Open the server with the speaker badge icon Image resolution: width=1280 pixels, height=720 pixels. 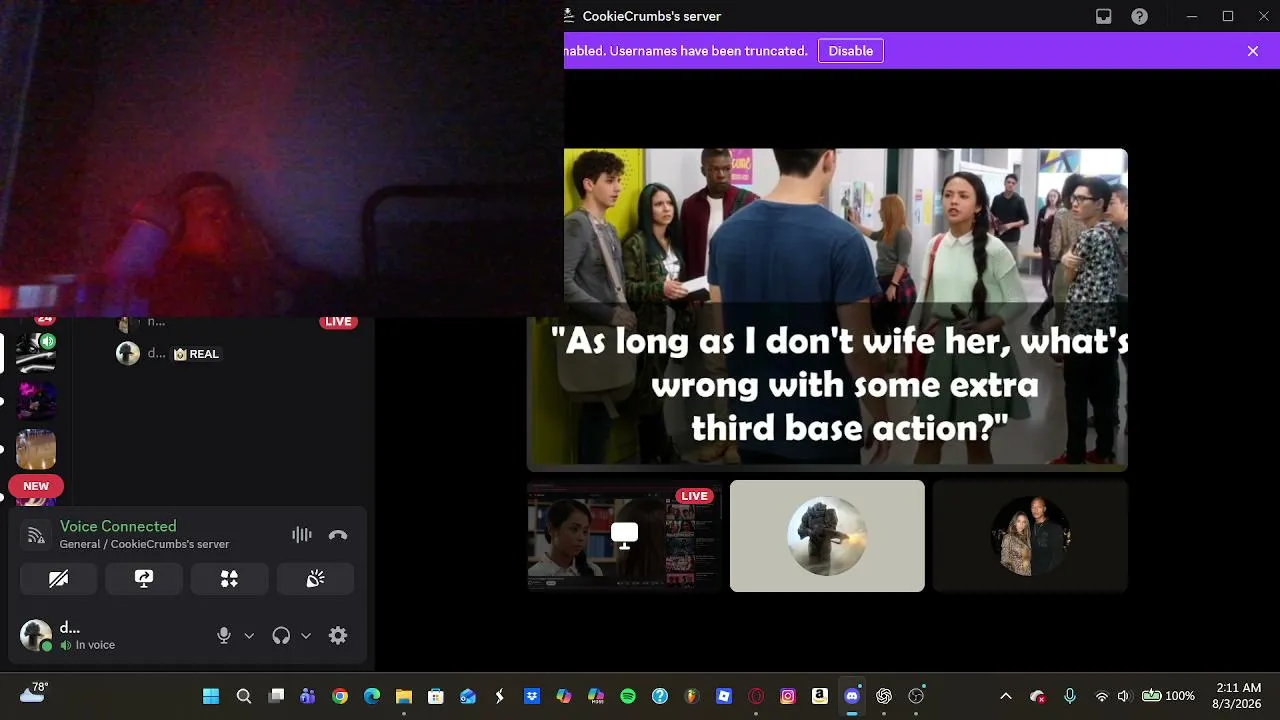[36, 352]
